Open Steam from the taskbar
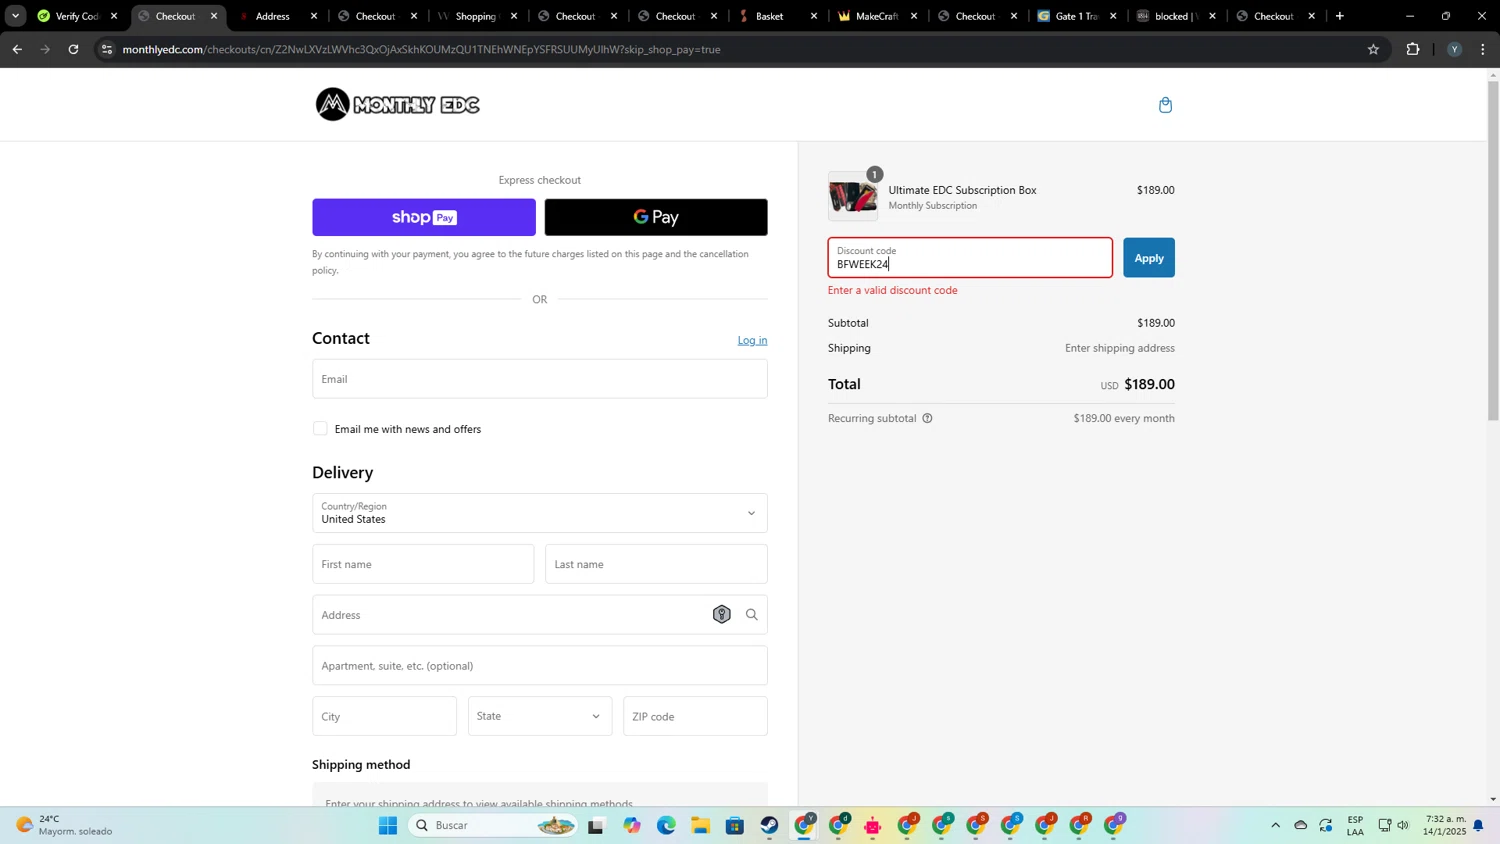This screenshot has height=844, width=1500. click(769, 825)
